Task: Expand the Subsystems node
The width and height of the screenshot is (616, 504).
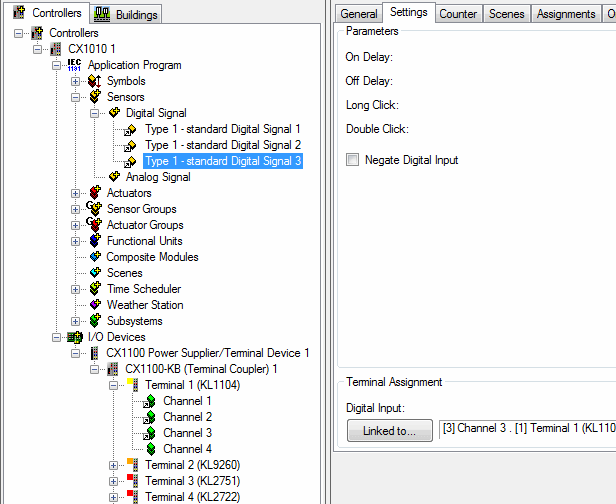Action: [x=75, y=321]
